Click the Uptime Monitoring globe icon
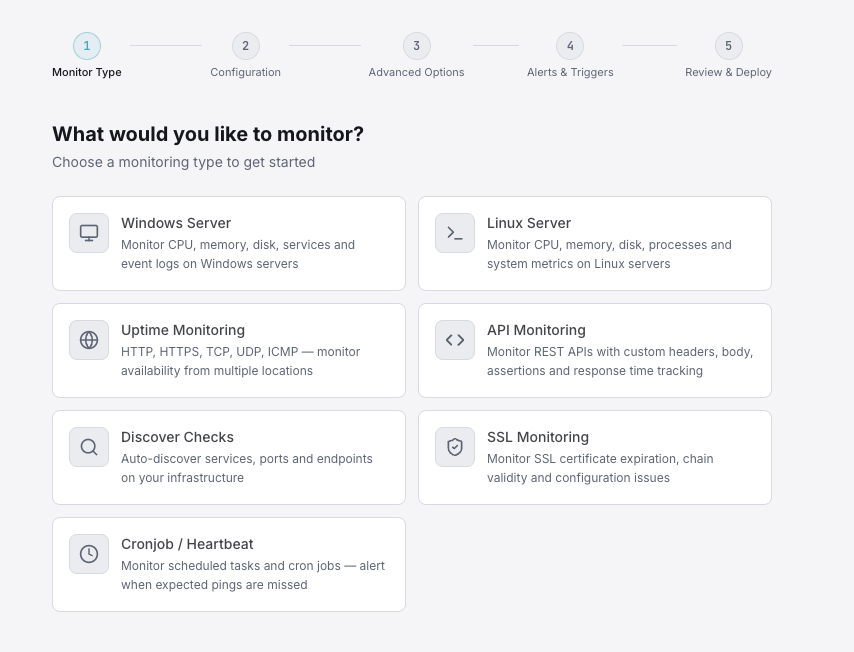This screenshot has width=854, height=652. (89, 340)
